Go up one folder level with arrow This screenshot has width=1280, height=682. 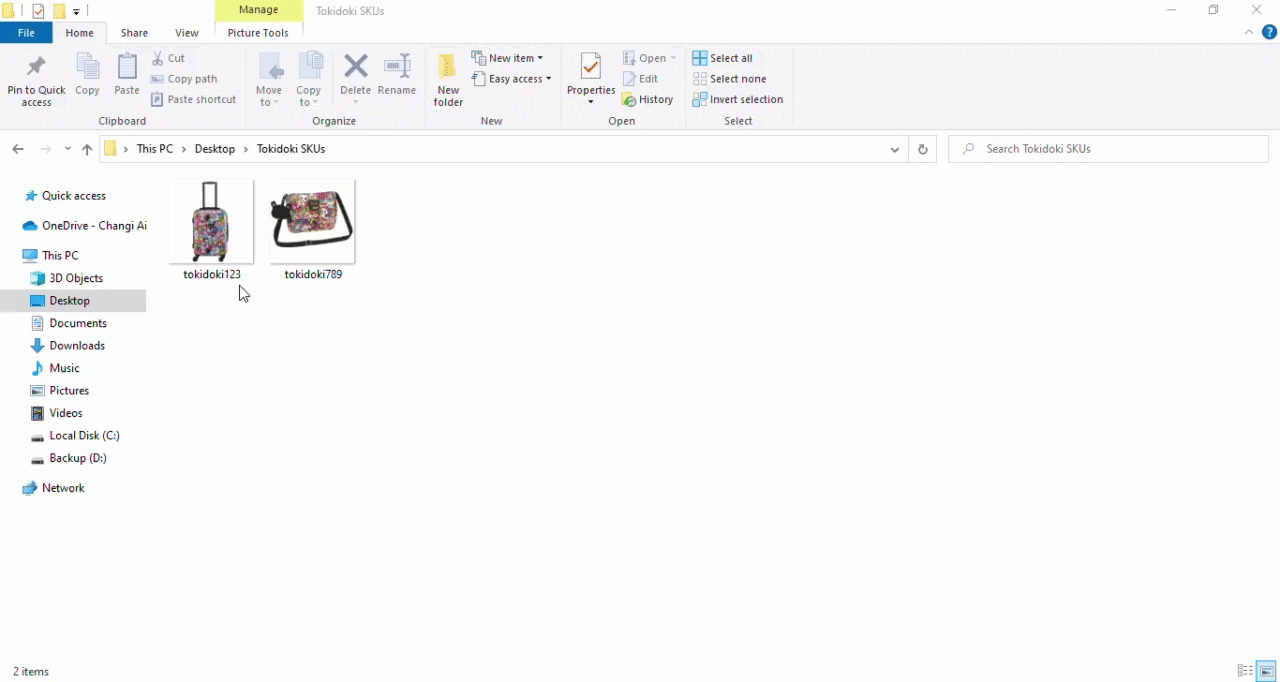(x=87, y=149)
